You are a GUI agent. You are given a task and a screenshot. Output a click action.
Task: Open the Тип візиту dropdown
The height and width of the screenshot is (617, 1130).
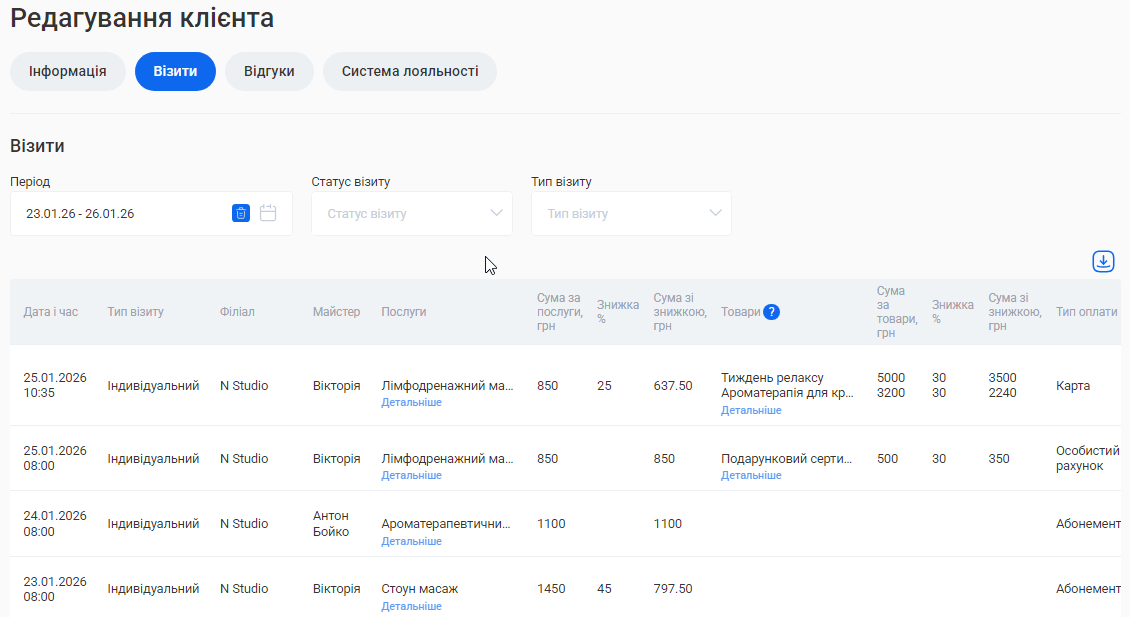[x=631, y=214]
